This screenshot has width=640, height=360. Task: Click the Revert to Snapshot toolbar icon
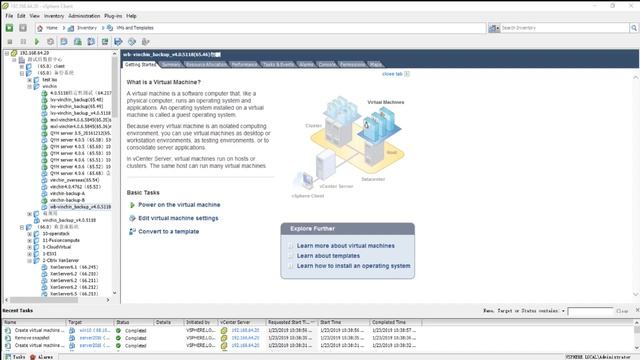(x=78, y=42)
